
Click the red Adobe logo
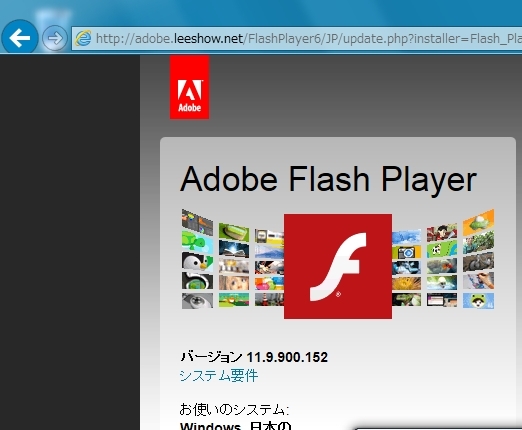(x=190, y=87)
